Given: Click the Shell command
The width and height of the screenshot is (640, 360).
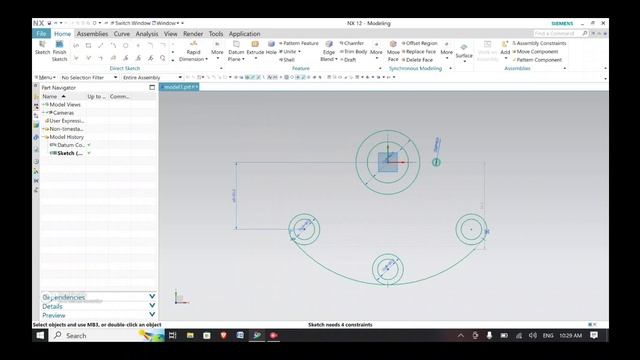Looking at the screenshot, I should point(287,60).
